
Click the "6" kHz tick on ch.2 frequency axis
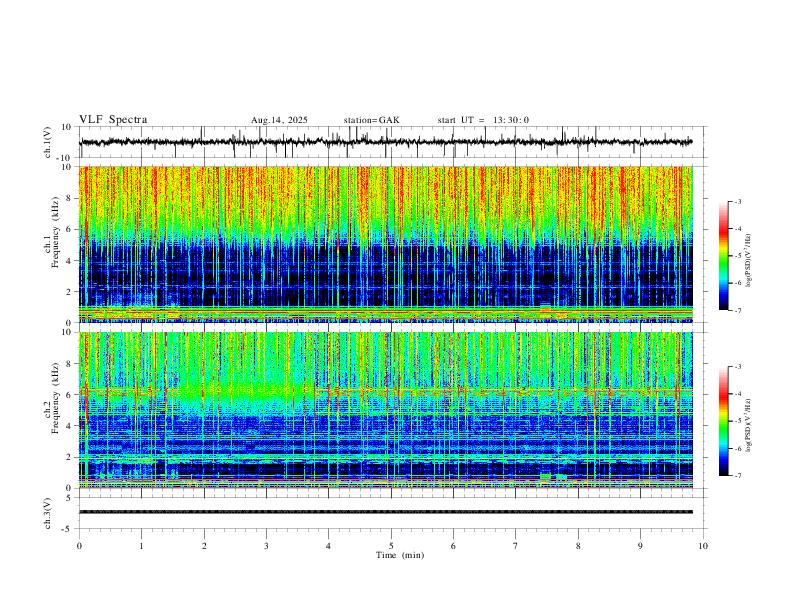tap(71, 395)
